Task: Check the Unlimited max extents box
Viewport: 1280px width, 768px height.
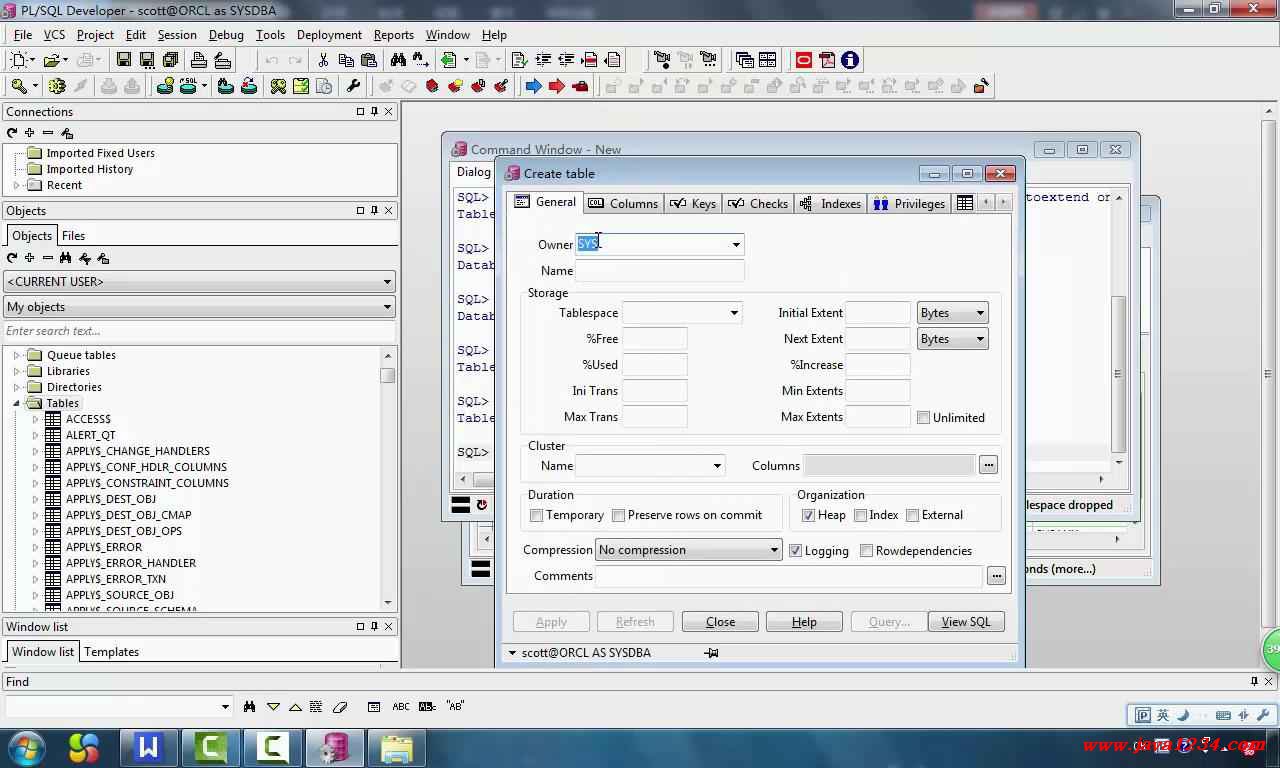Action: [x=924, y=418]
